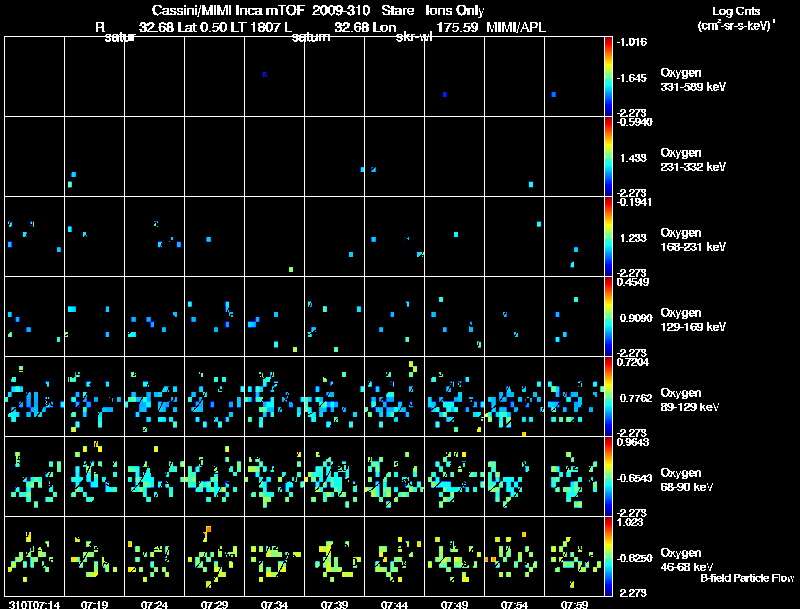This screenshot has width=800, height=609.
Task: Click the colorbar value '-0.1941'
Action: coord(634,201)
